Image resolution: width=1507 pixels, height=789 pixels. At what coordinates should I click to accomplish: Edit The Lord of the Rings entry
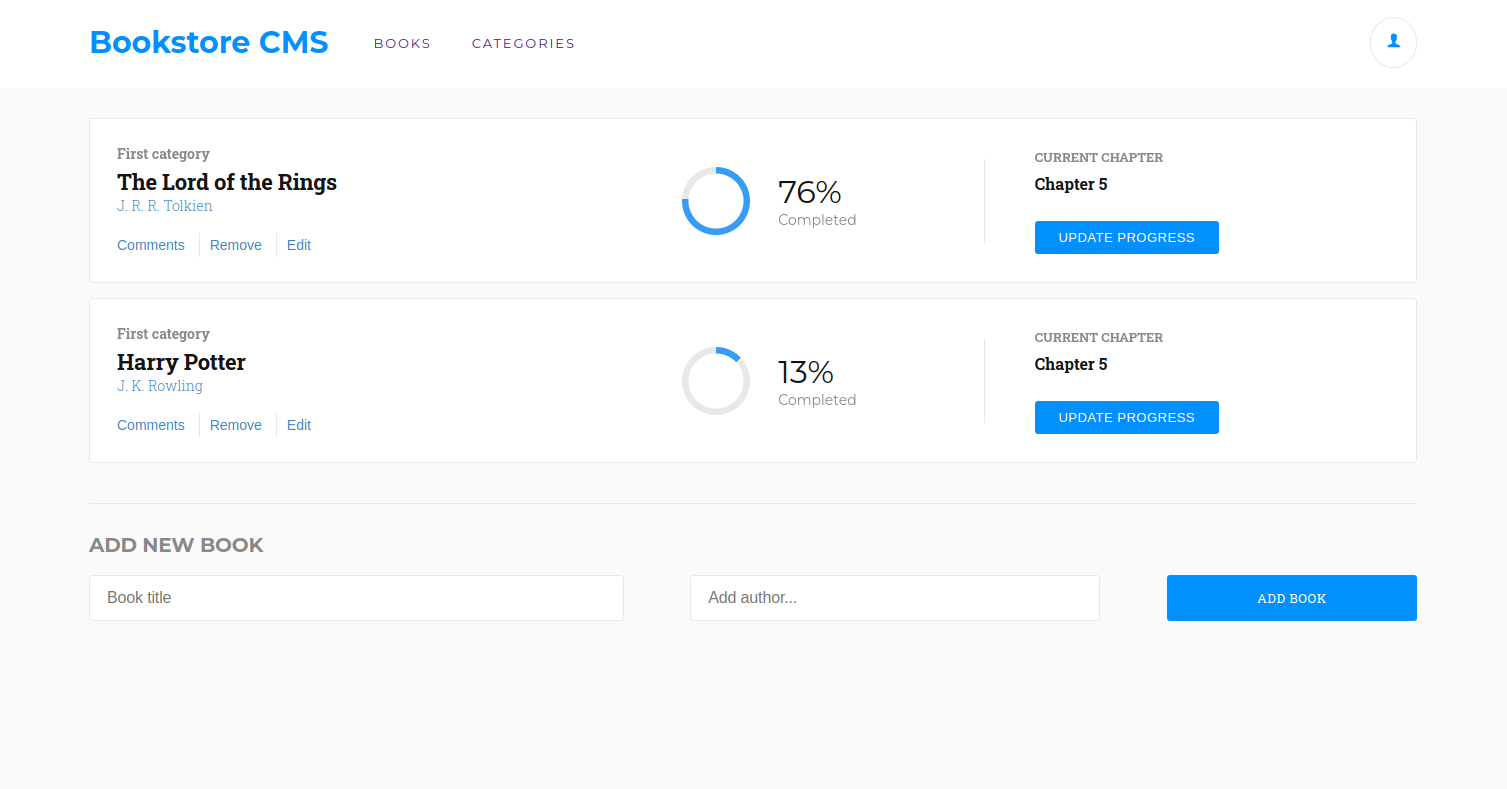click(299, 245)
